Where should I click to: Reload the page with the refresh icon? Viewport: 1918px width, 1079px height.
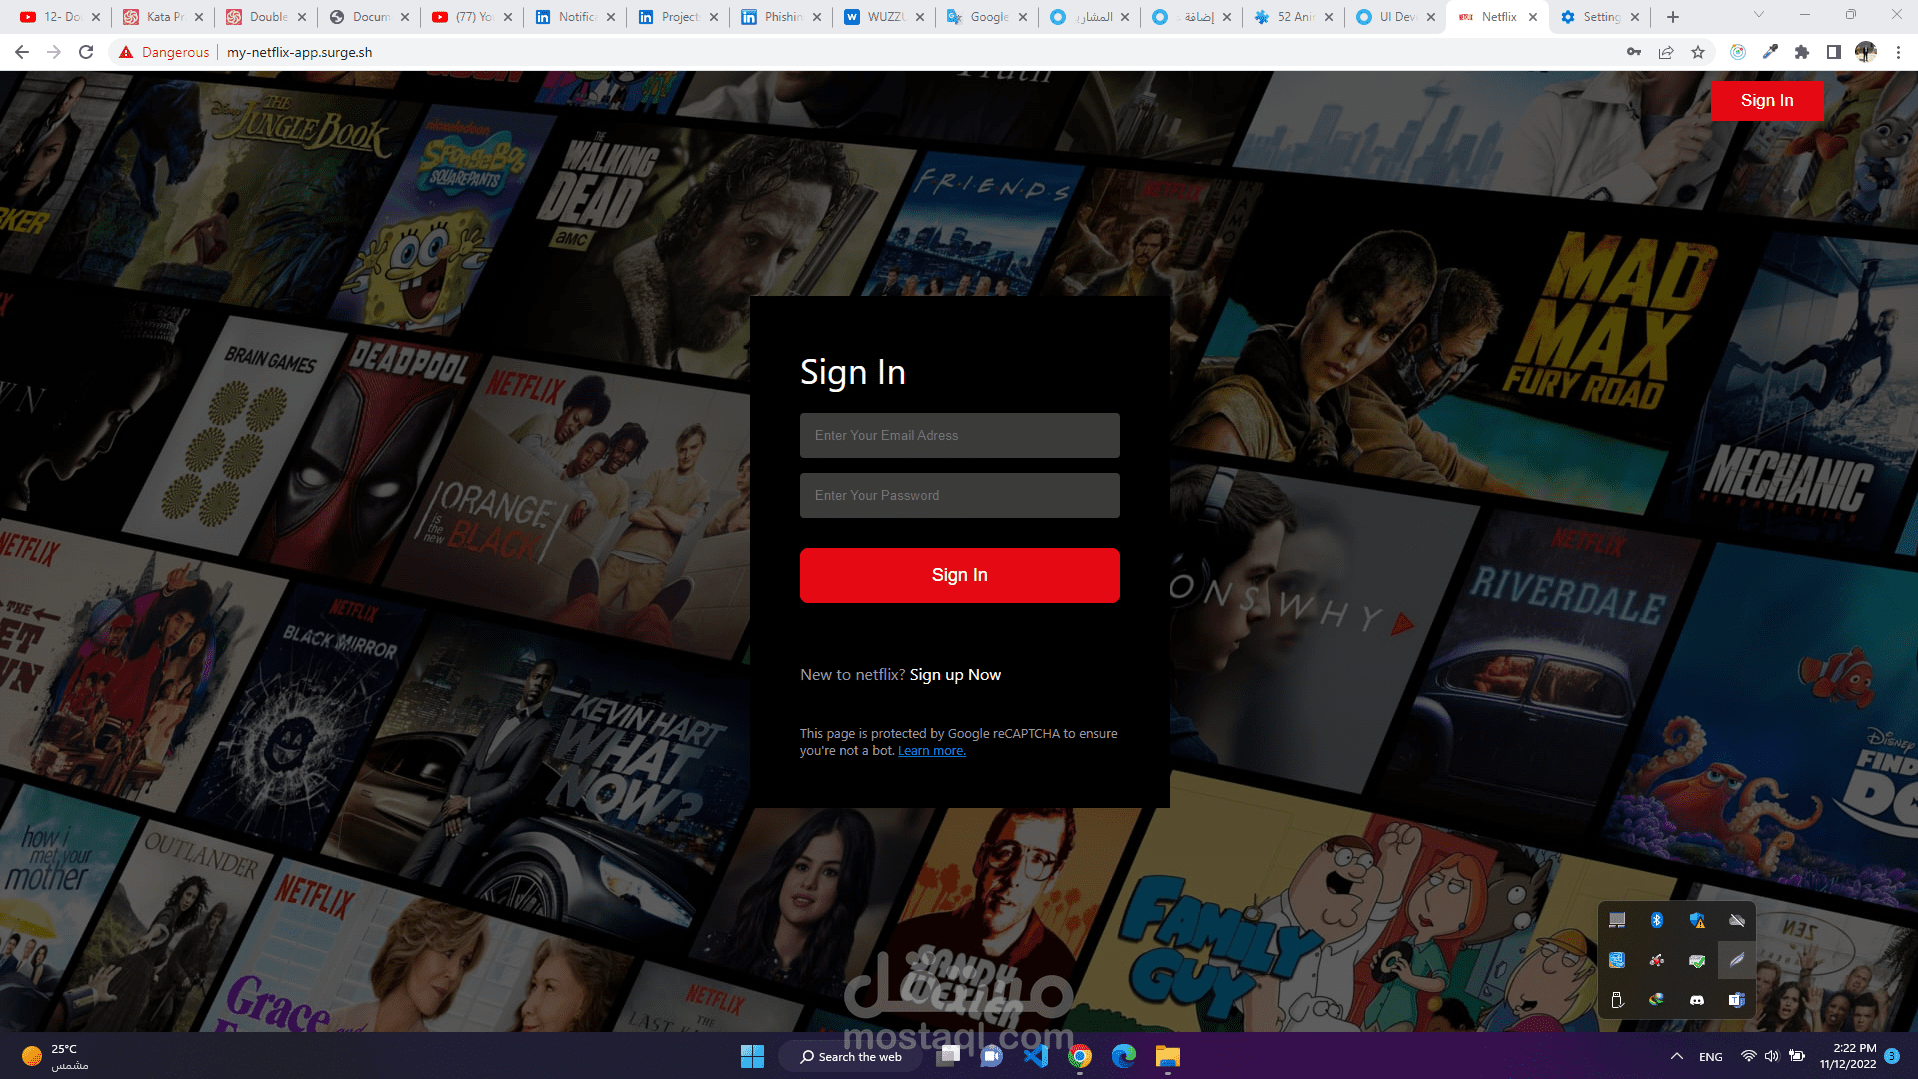(86, 52)
